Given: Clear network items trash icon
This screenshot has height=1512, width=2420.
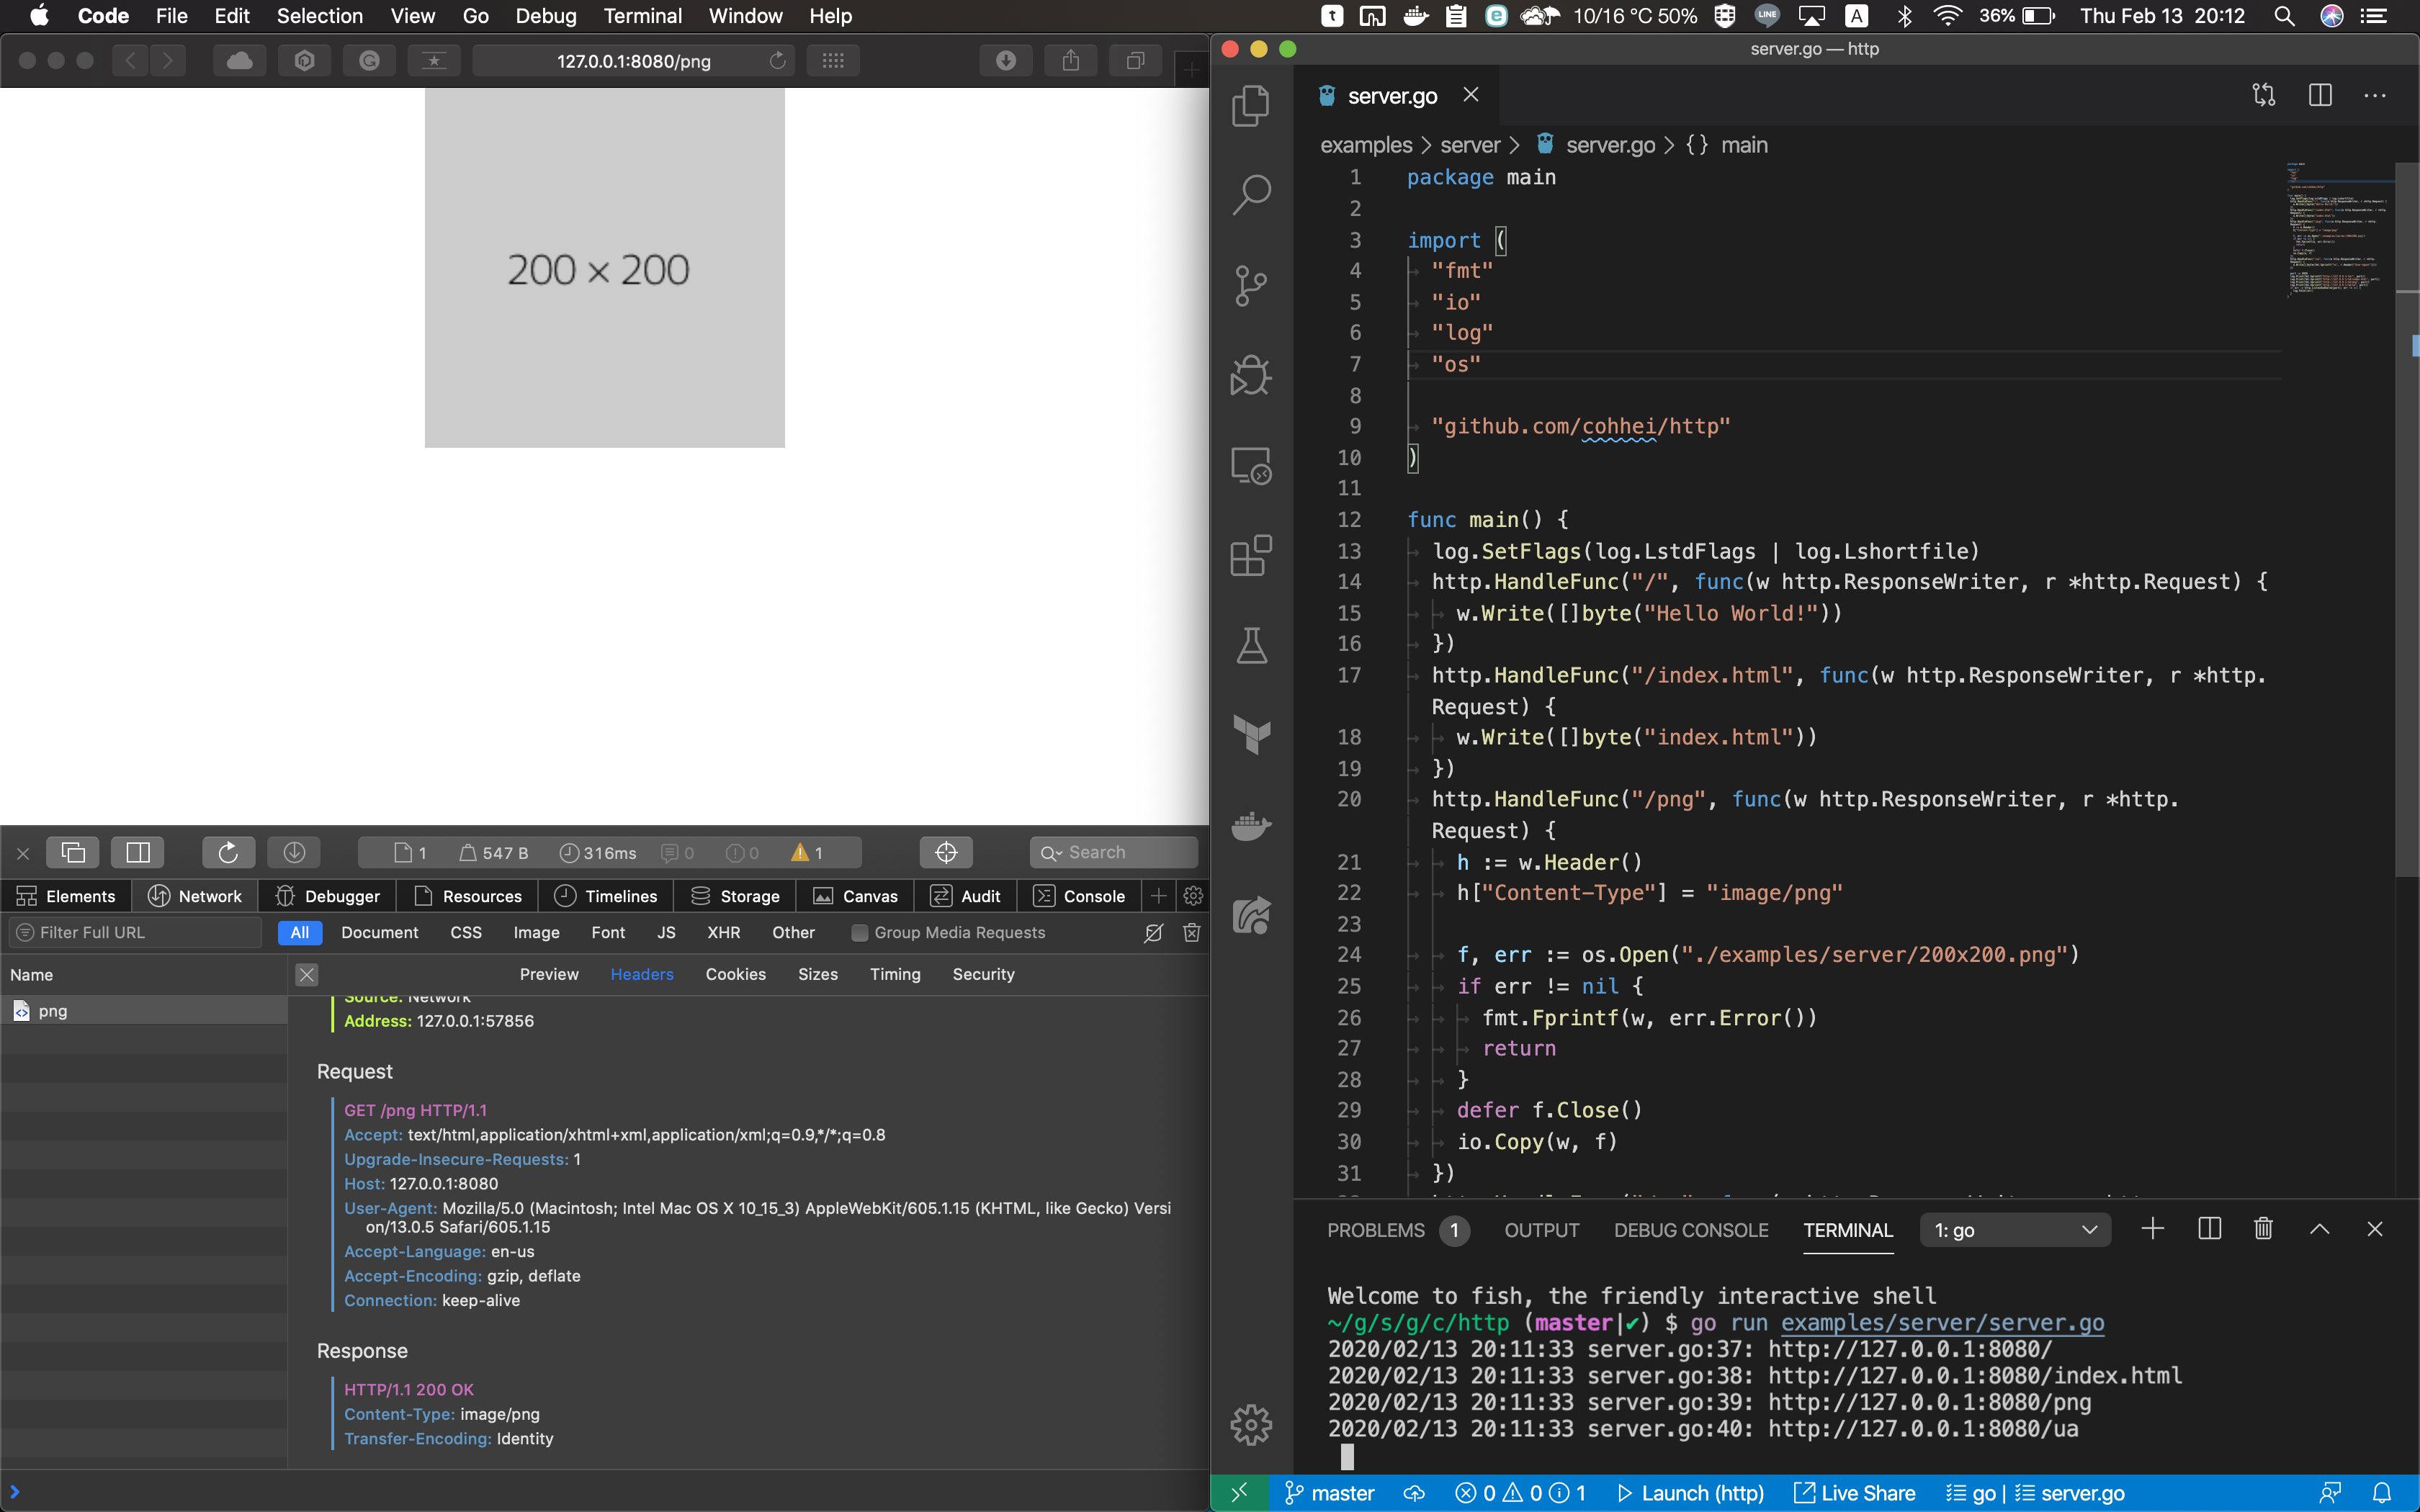Looking at the screenshot, I should [1191, 932].
